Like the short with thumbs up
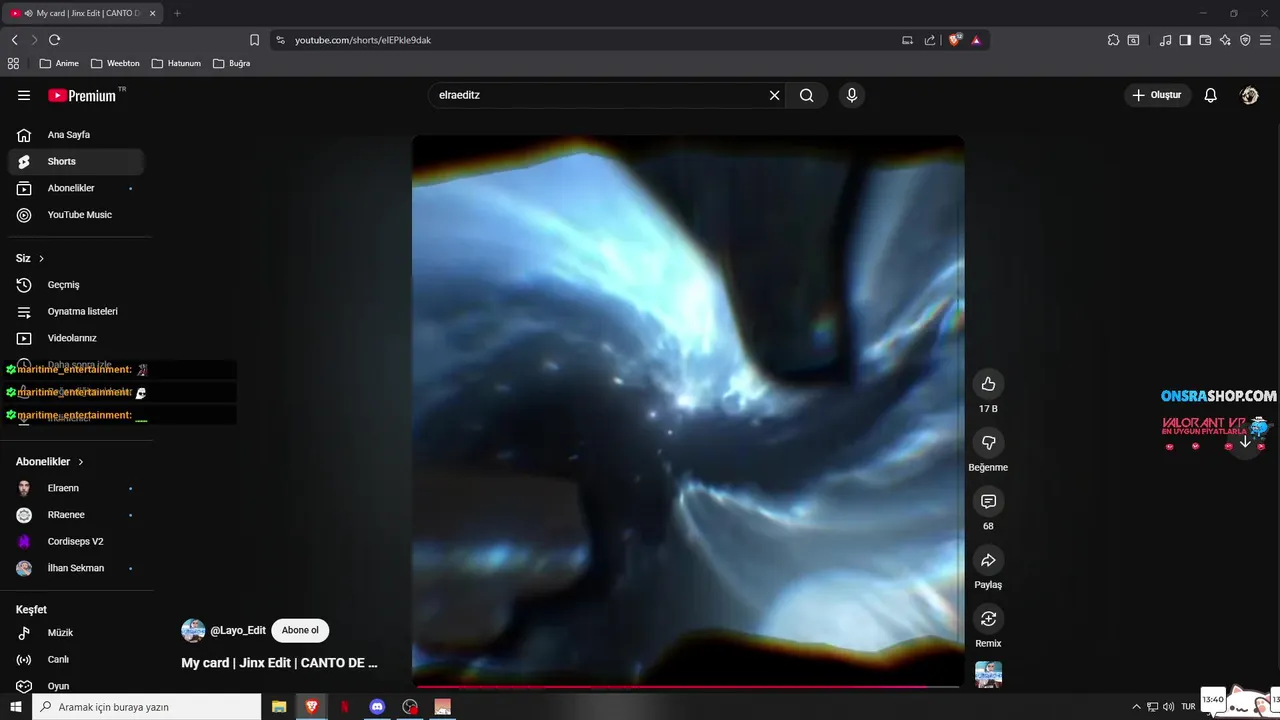 tap(988, 384)
